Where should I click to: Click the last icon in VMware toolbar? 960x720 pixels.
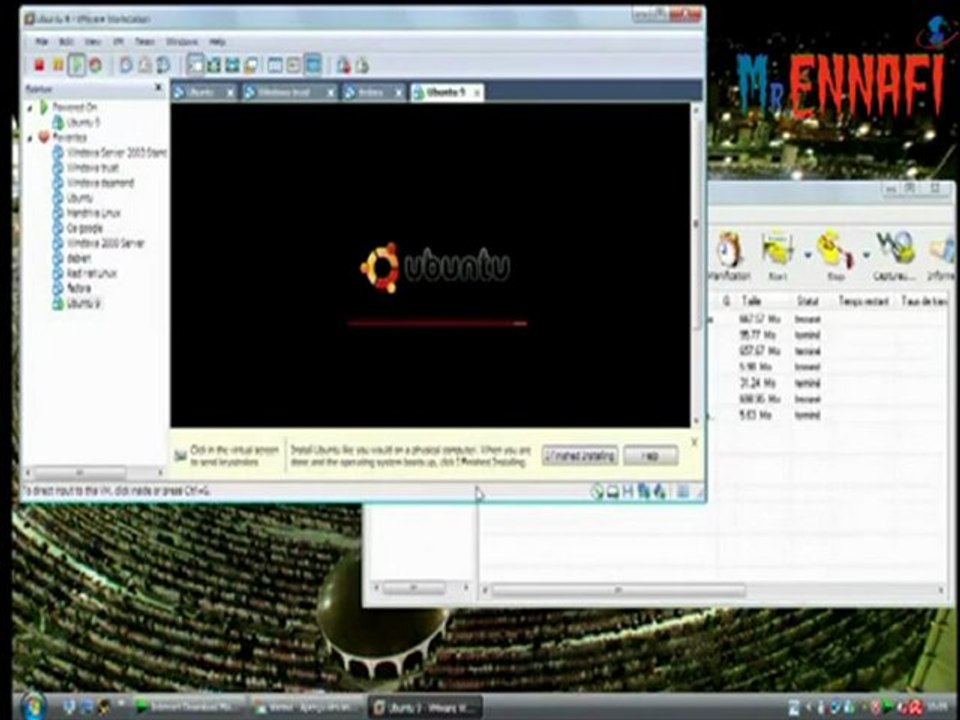362,64
